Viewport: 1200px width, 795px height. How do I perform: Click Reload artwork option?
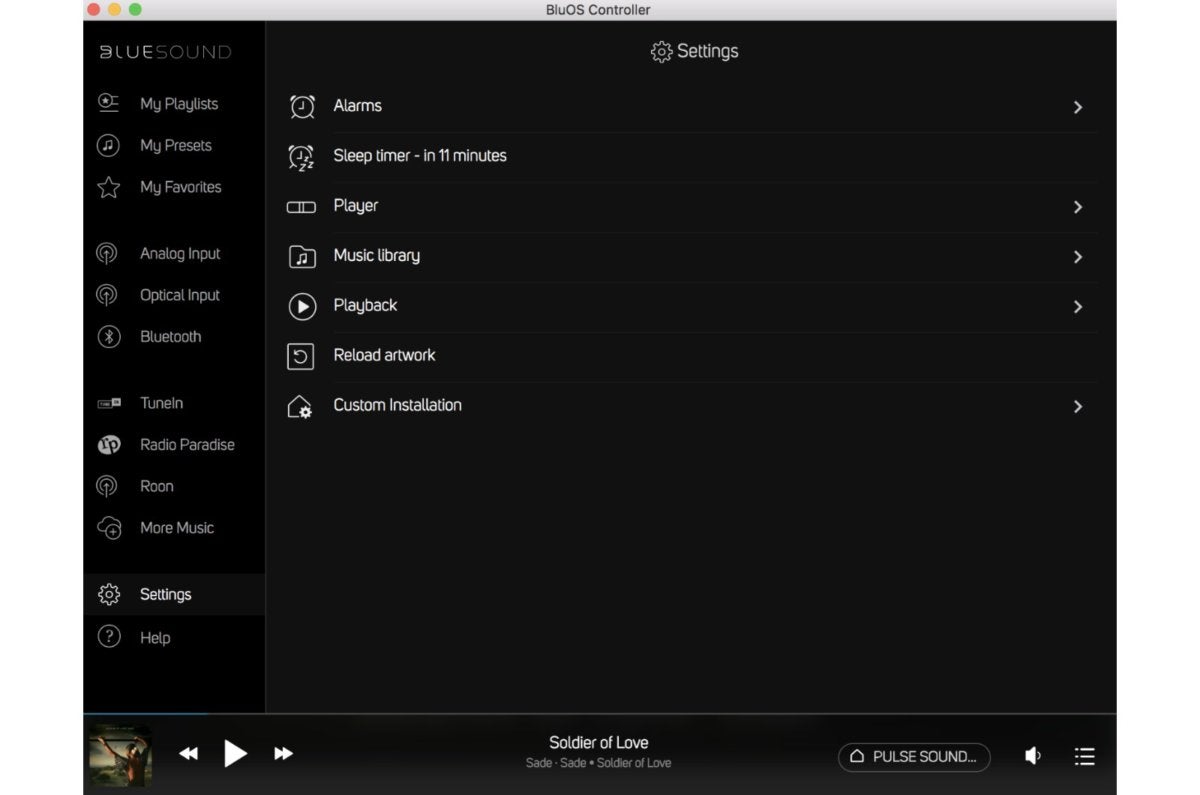[x=690, y=357]
